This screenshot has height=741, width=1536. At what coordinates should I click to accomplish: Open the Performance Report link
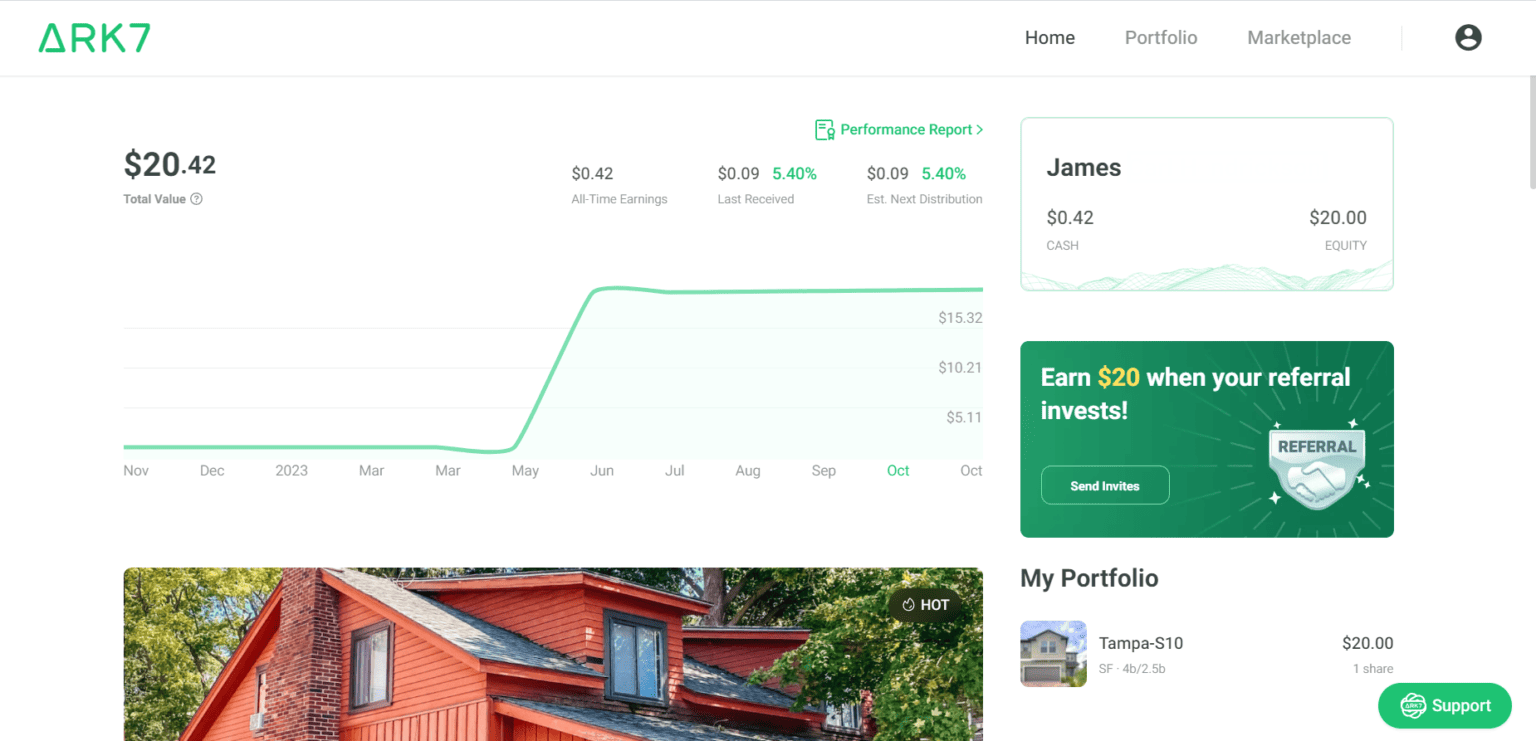click(x=905, y=129)
